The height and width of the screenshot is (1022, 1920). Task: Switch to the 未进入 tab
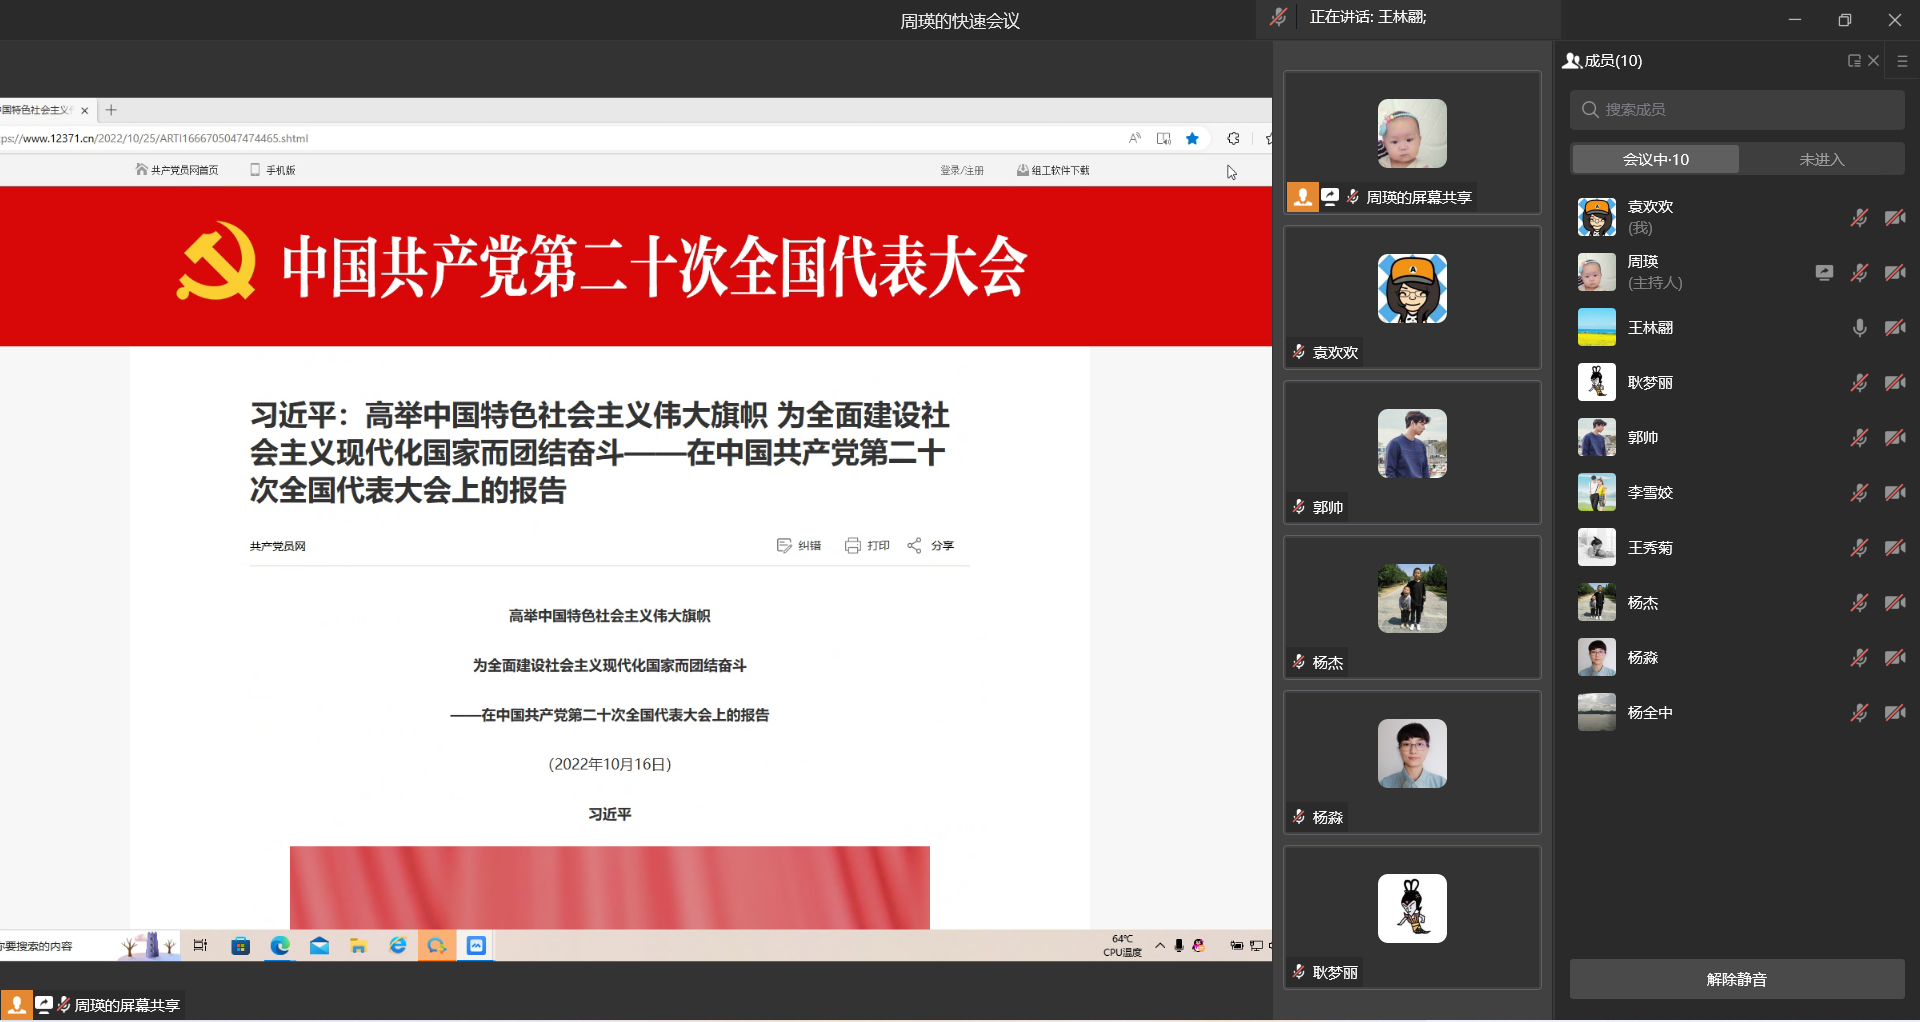[1821, 159]
